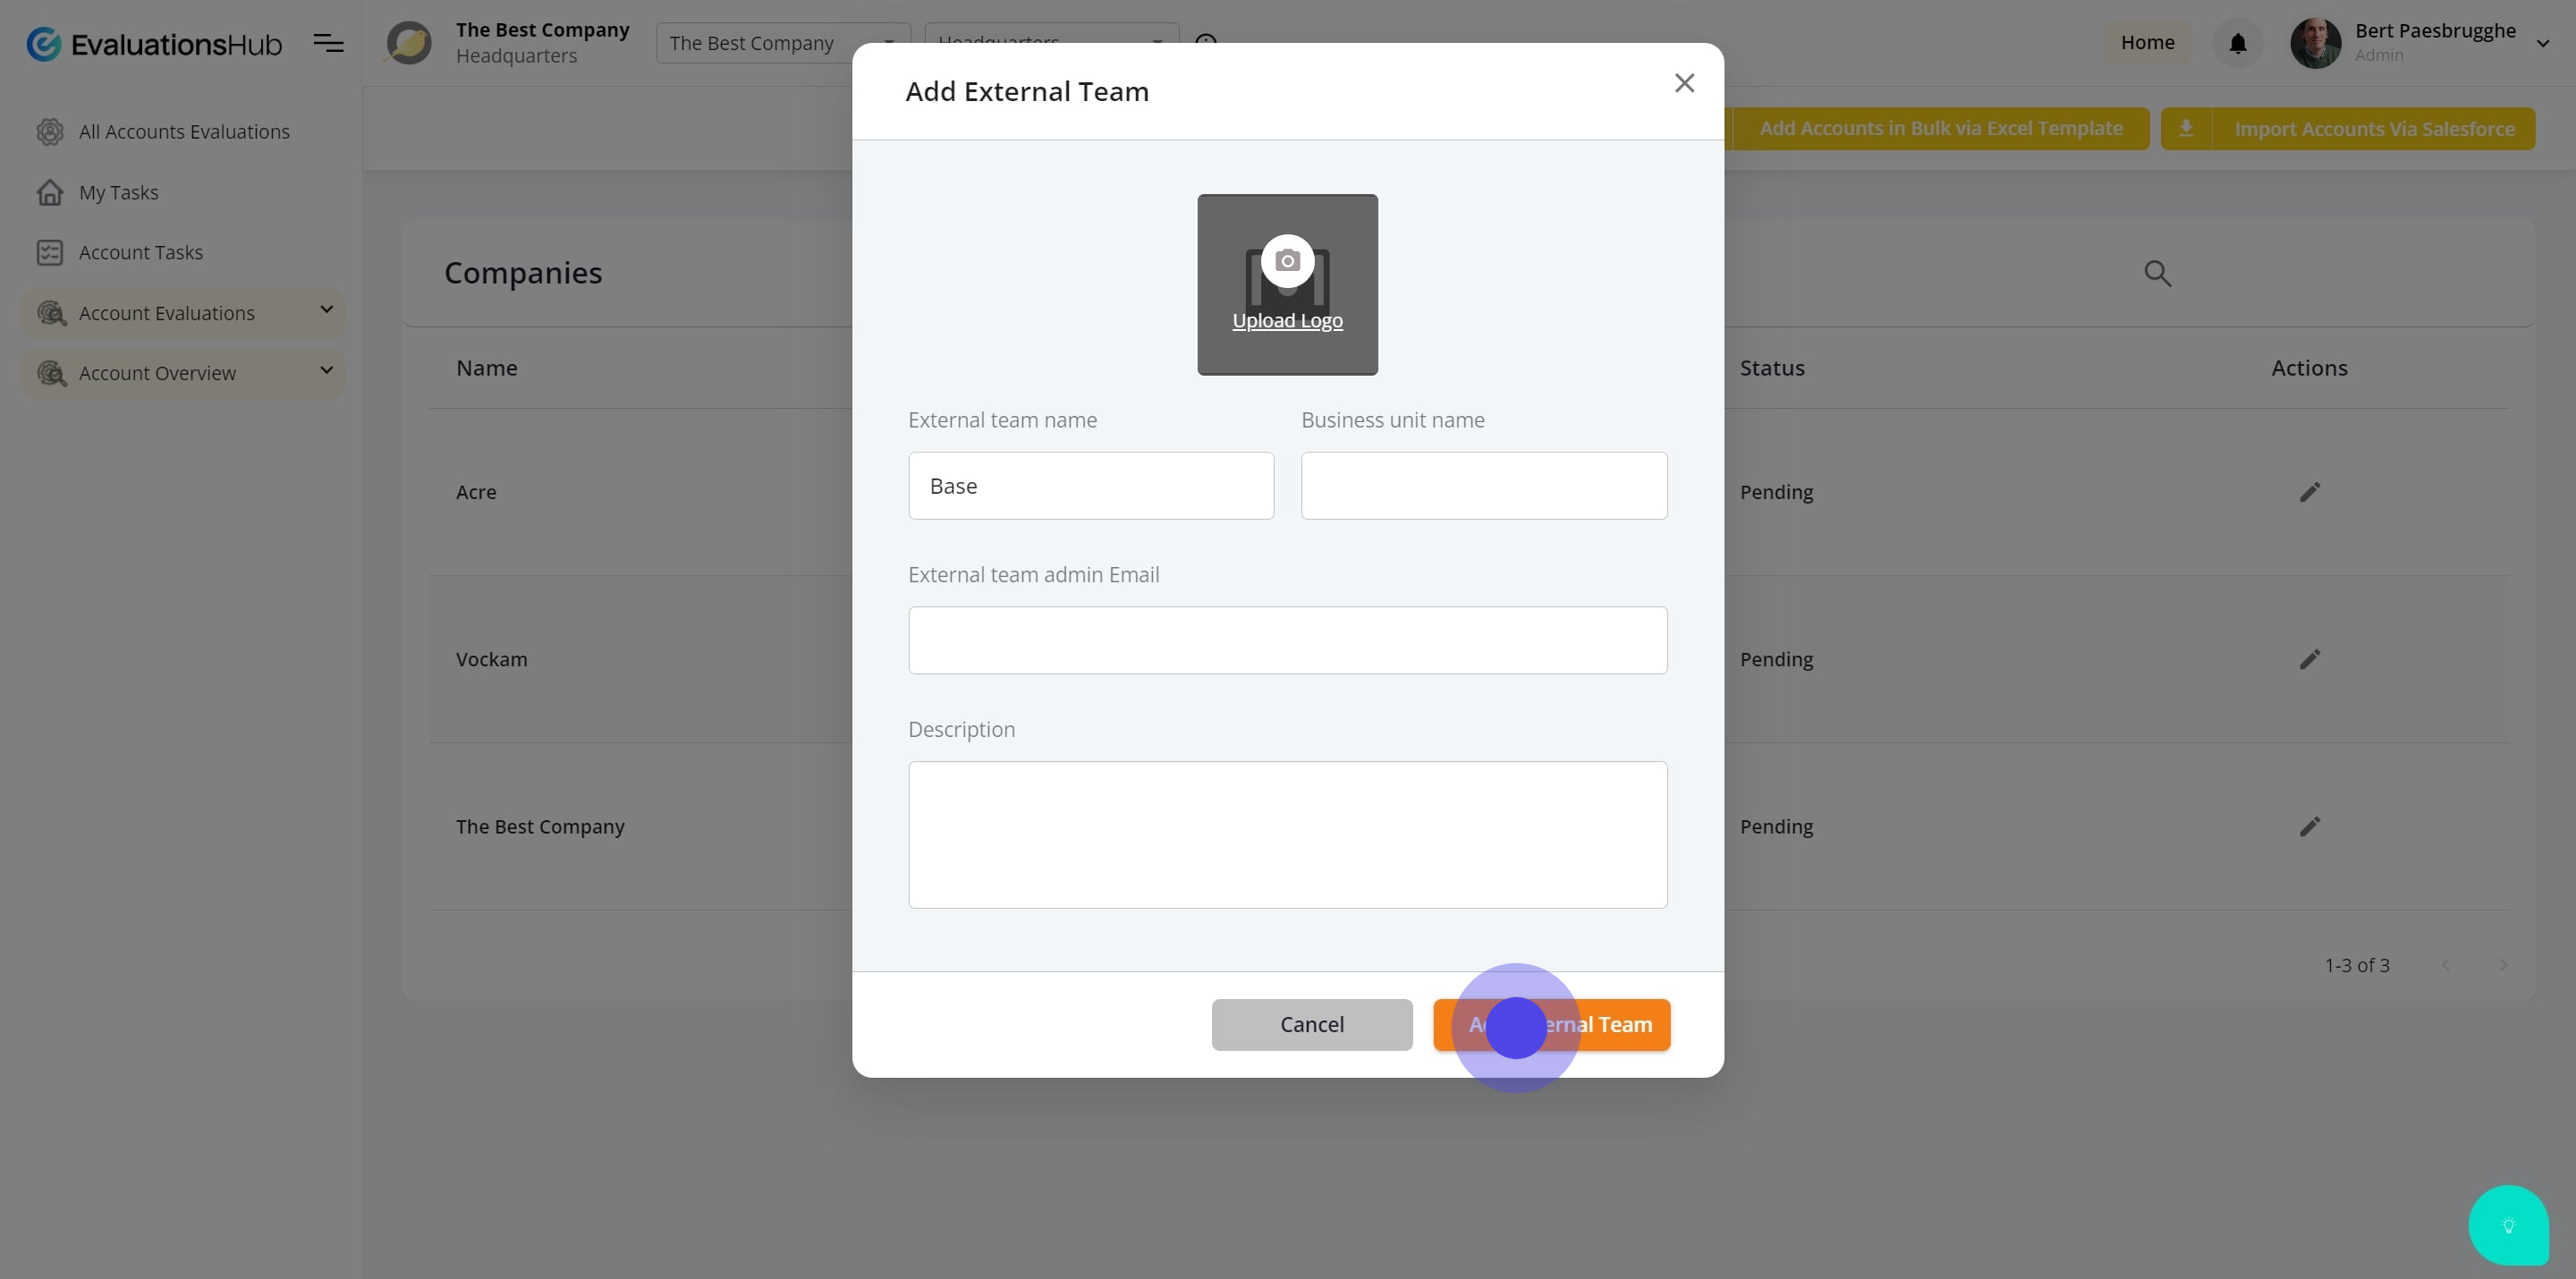Go to All Accounts Evaluations
This screenshot has width=2576, height=1279.
tap(184, 132)
